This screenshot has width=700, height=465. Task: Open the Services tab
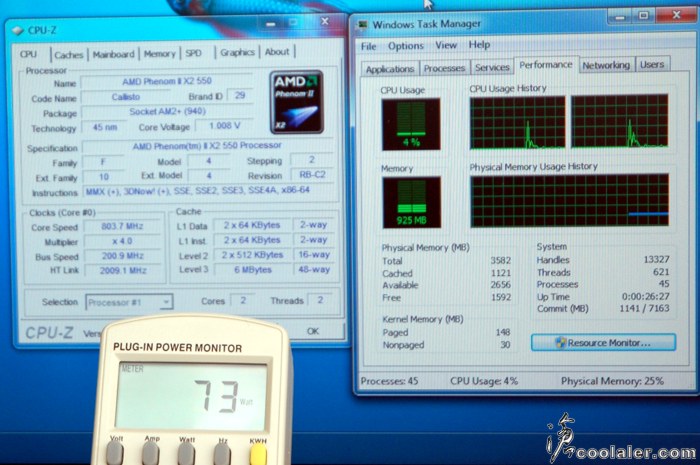(492, 67)
